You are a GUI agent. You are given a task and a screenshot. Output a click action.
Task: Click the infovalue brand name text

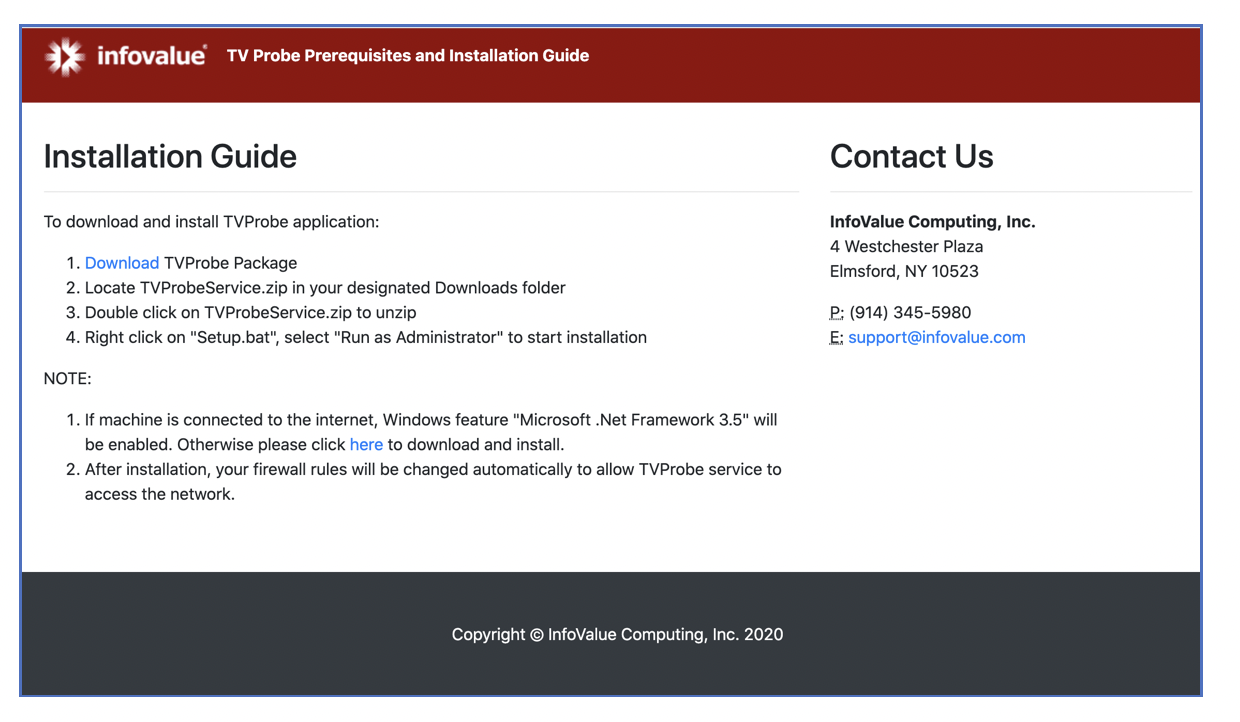pyautogui.click(x=152, y=56)
